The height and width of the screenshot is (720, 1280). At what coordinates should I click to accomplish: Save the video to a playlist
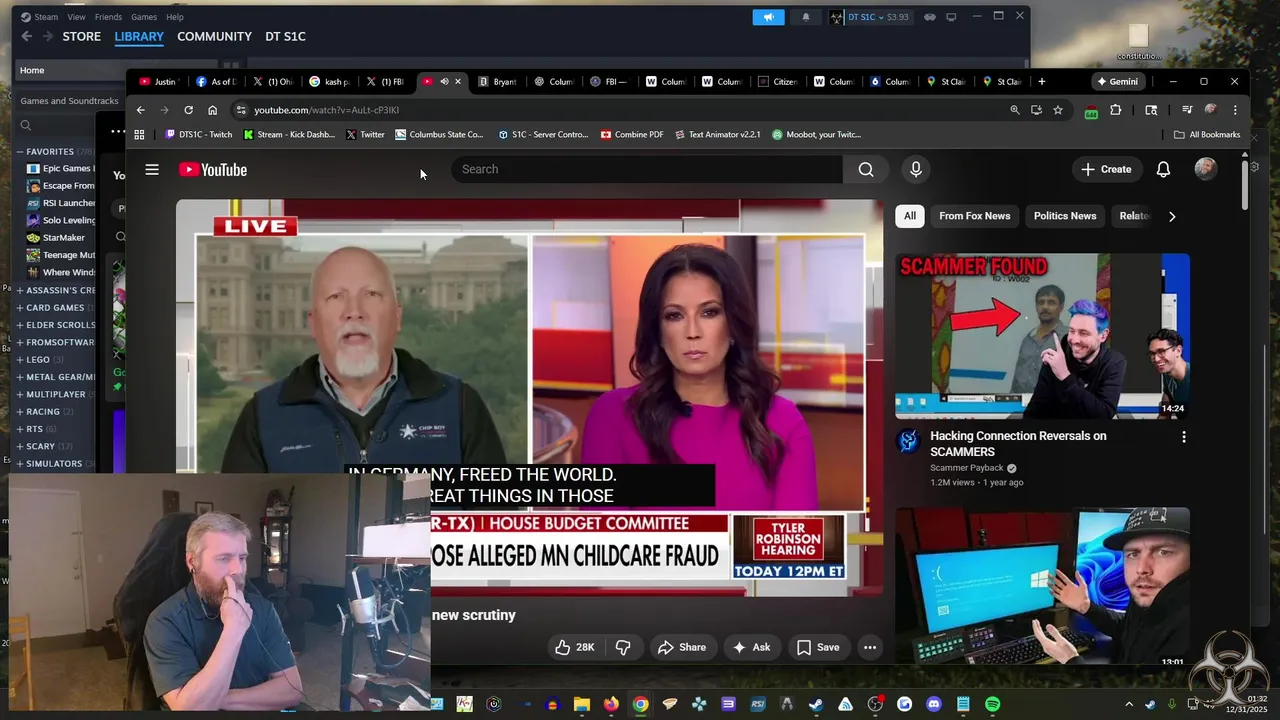tap(818, 647)
